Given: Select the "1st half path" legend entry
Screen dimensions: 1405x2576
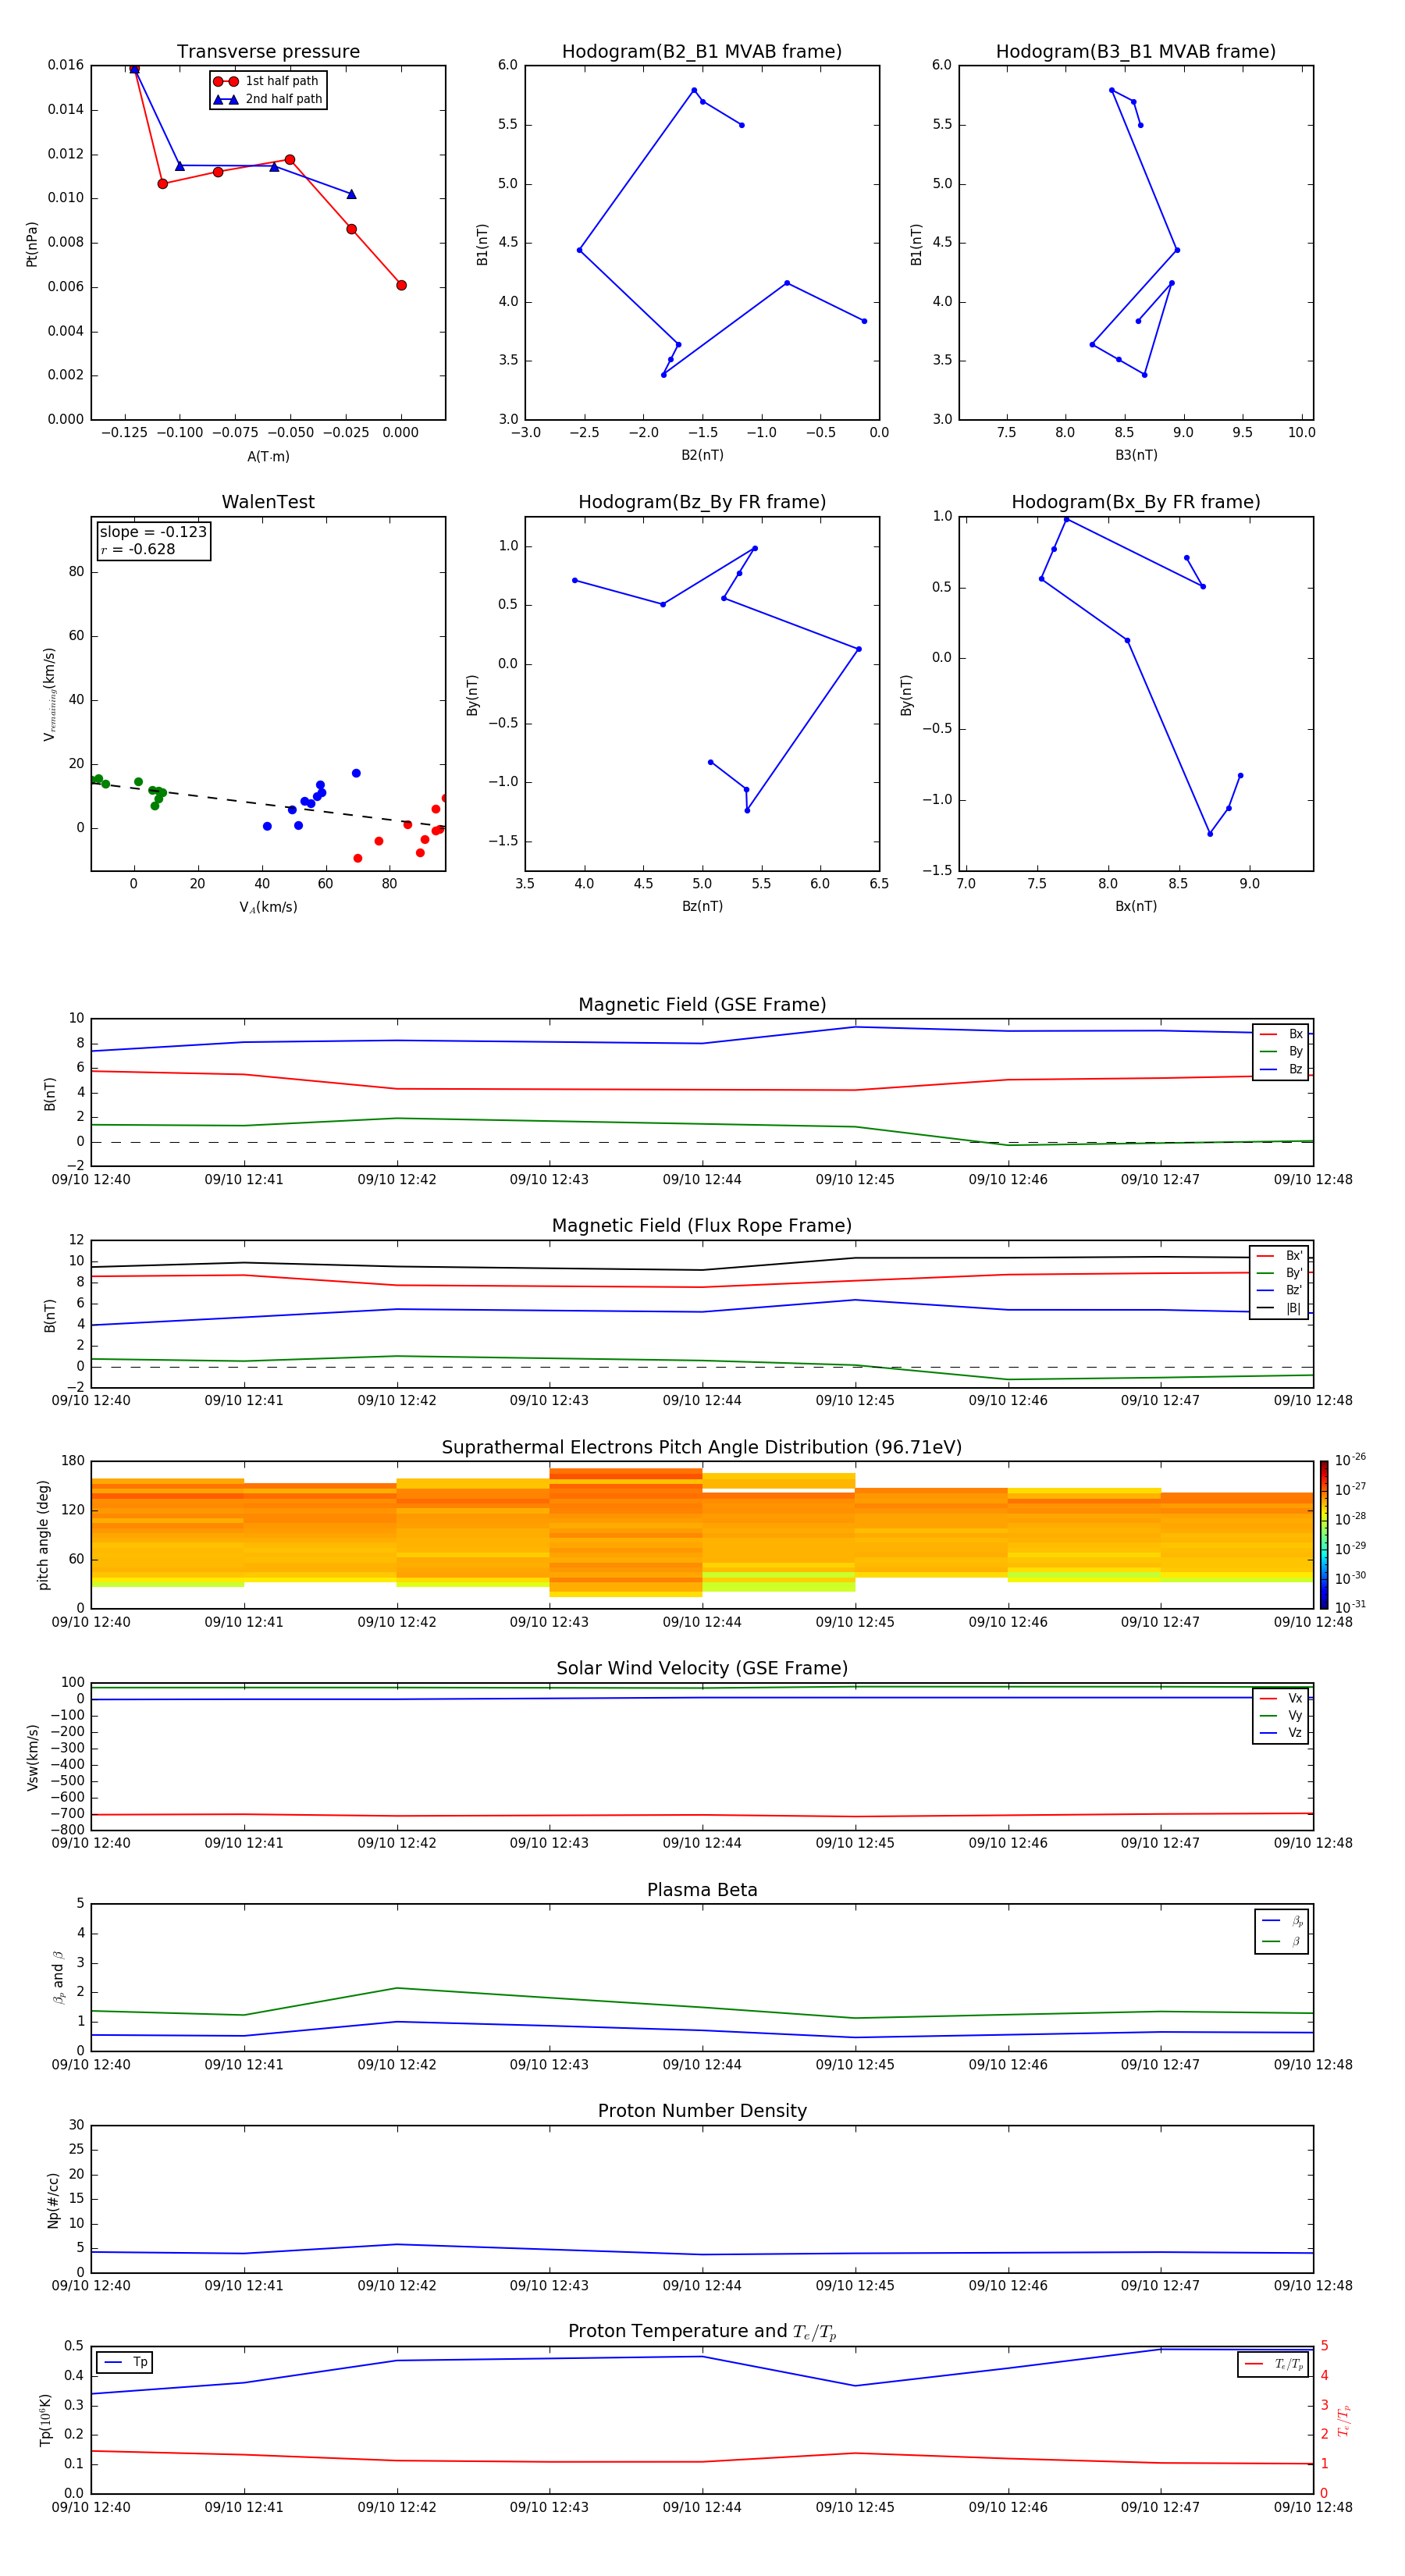Looking at the screenshot, I should coord(266,81).
